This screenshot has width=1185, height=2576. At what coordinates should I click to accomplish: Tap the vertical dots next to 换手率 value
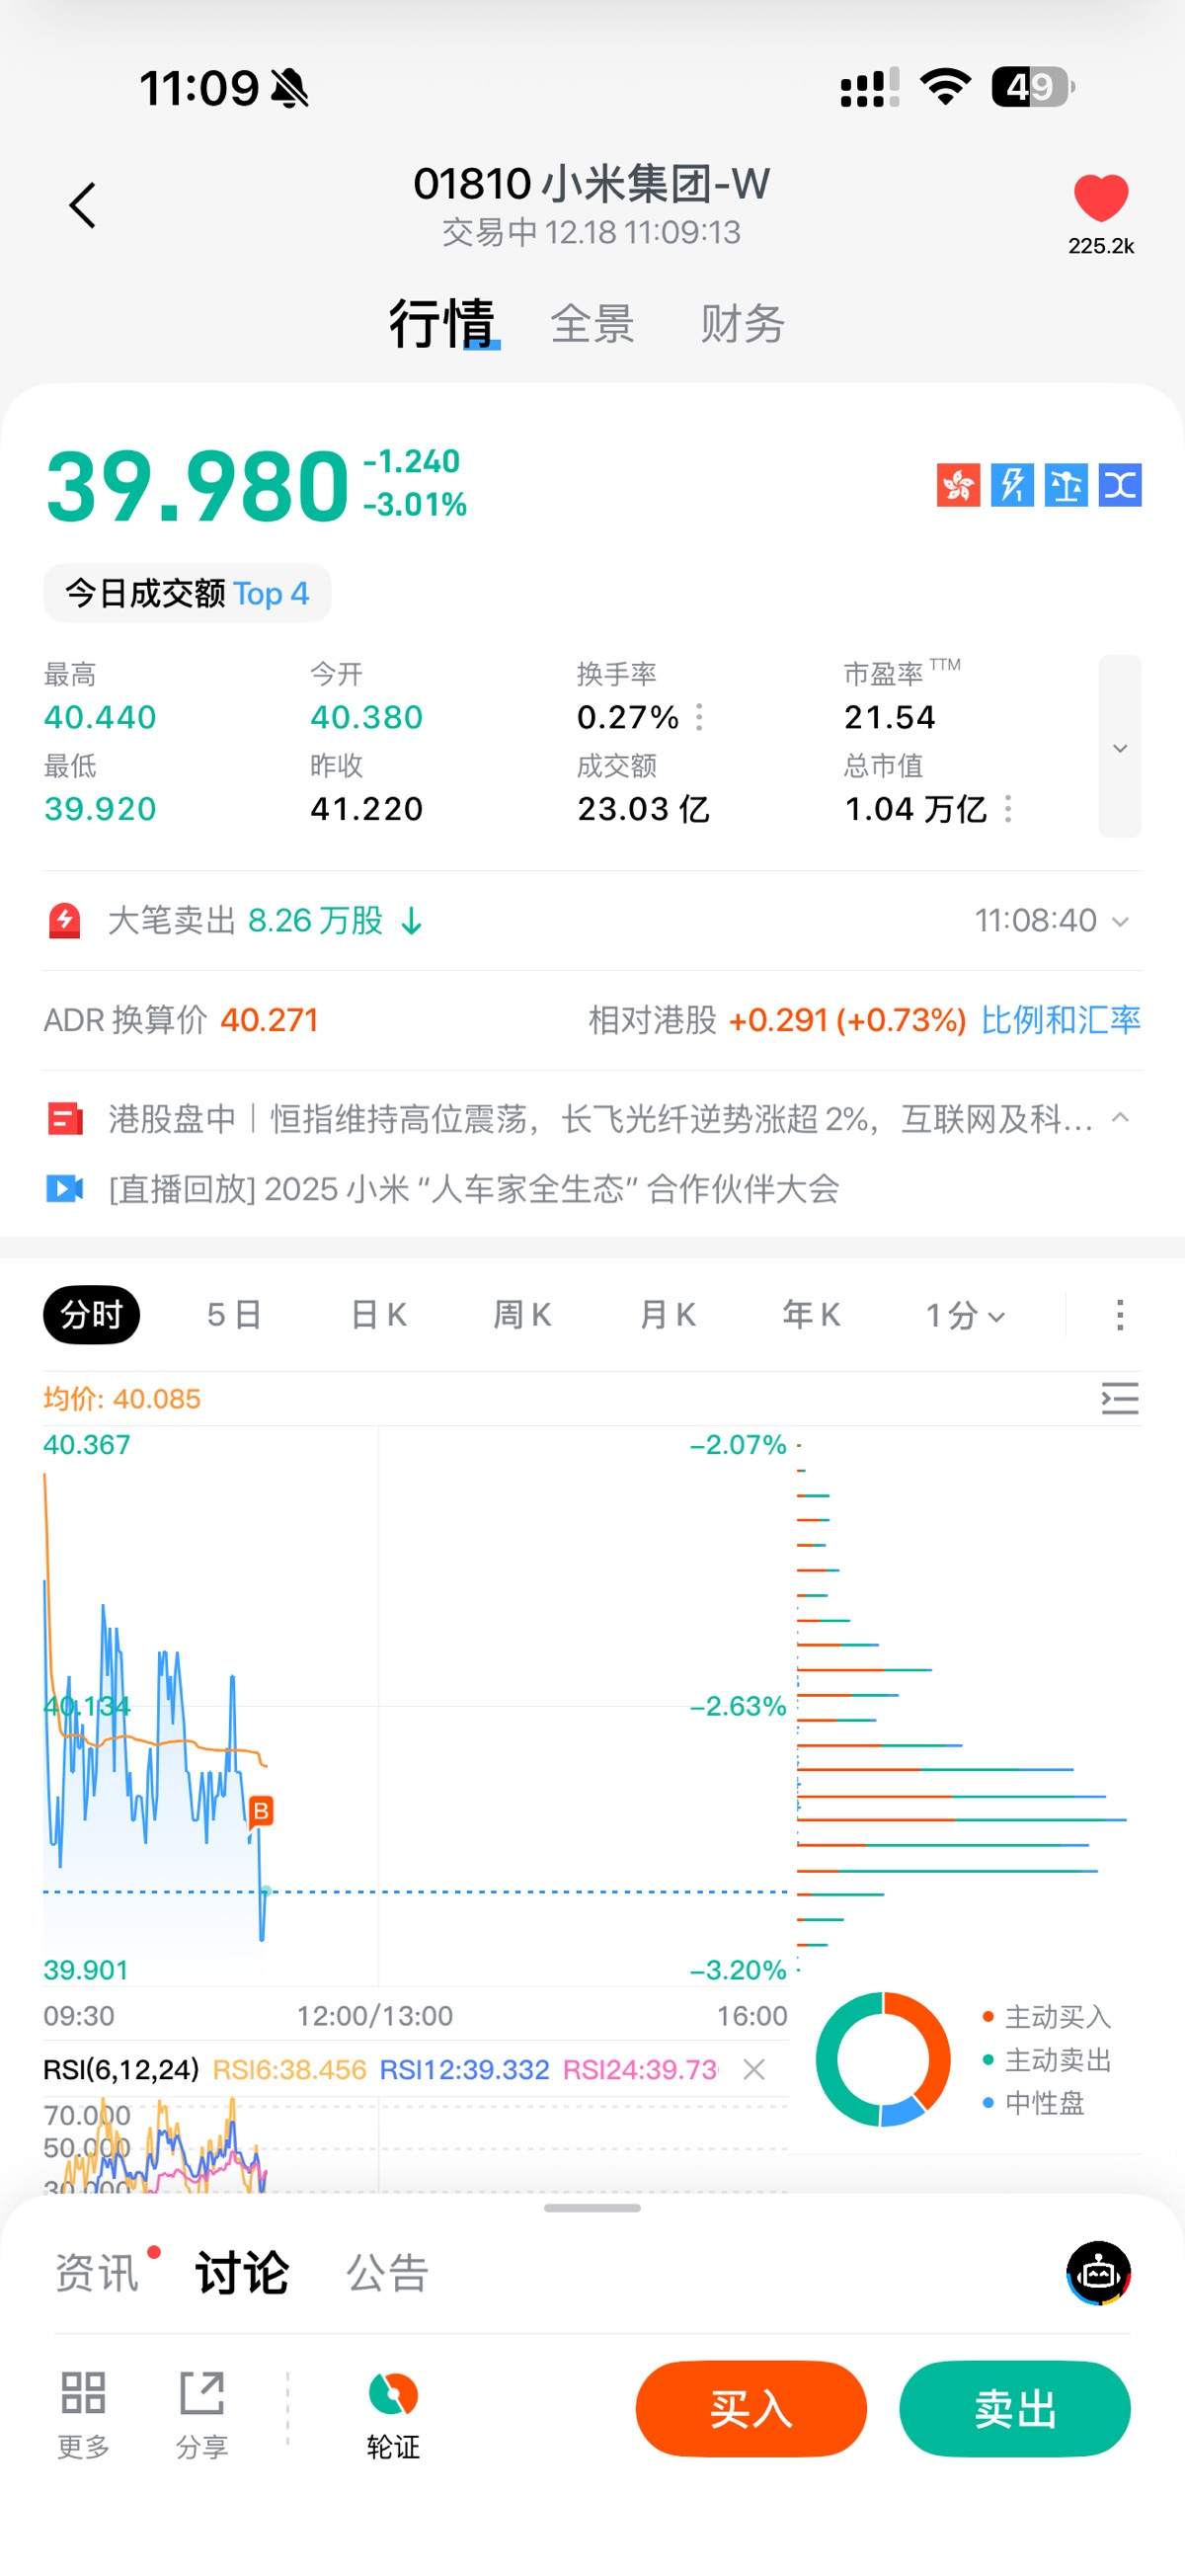(x=699, y=717)
